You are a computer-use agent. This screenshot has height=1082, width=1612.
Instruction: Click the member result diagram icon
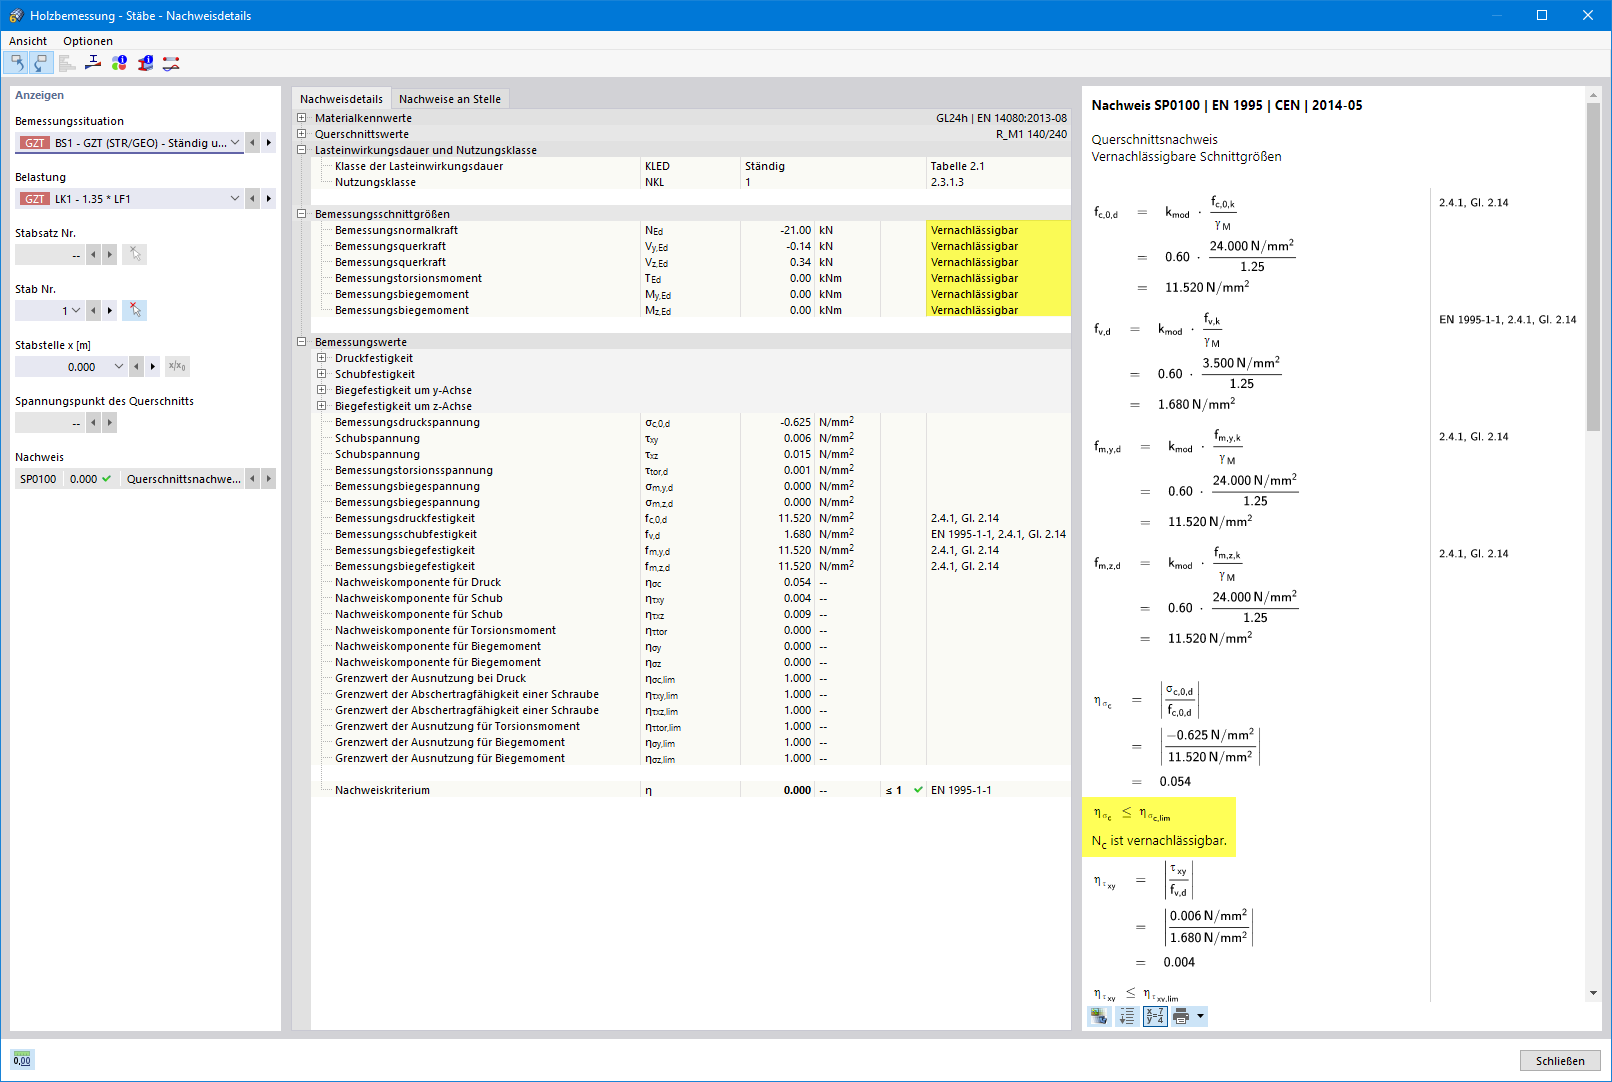coord(171,63)
